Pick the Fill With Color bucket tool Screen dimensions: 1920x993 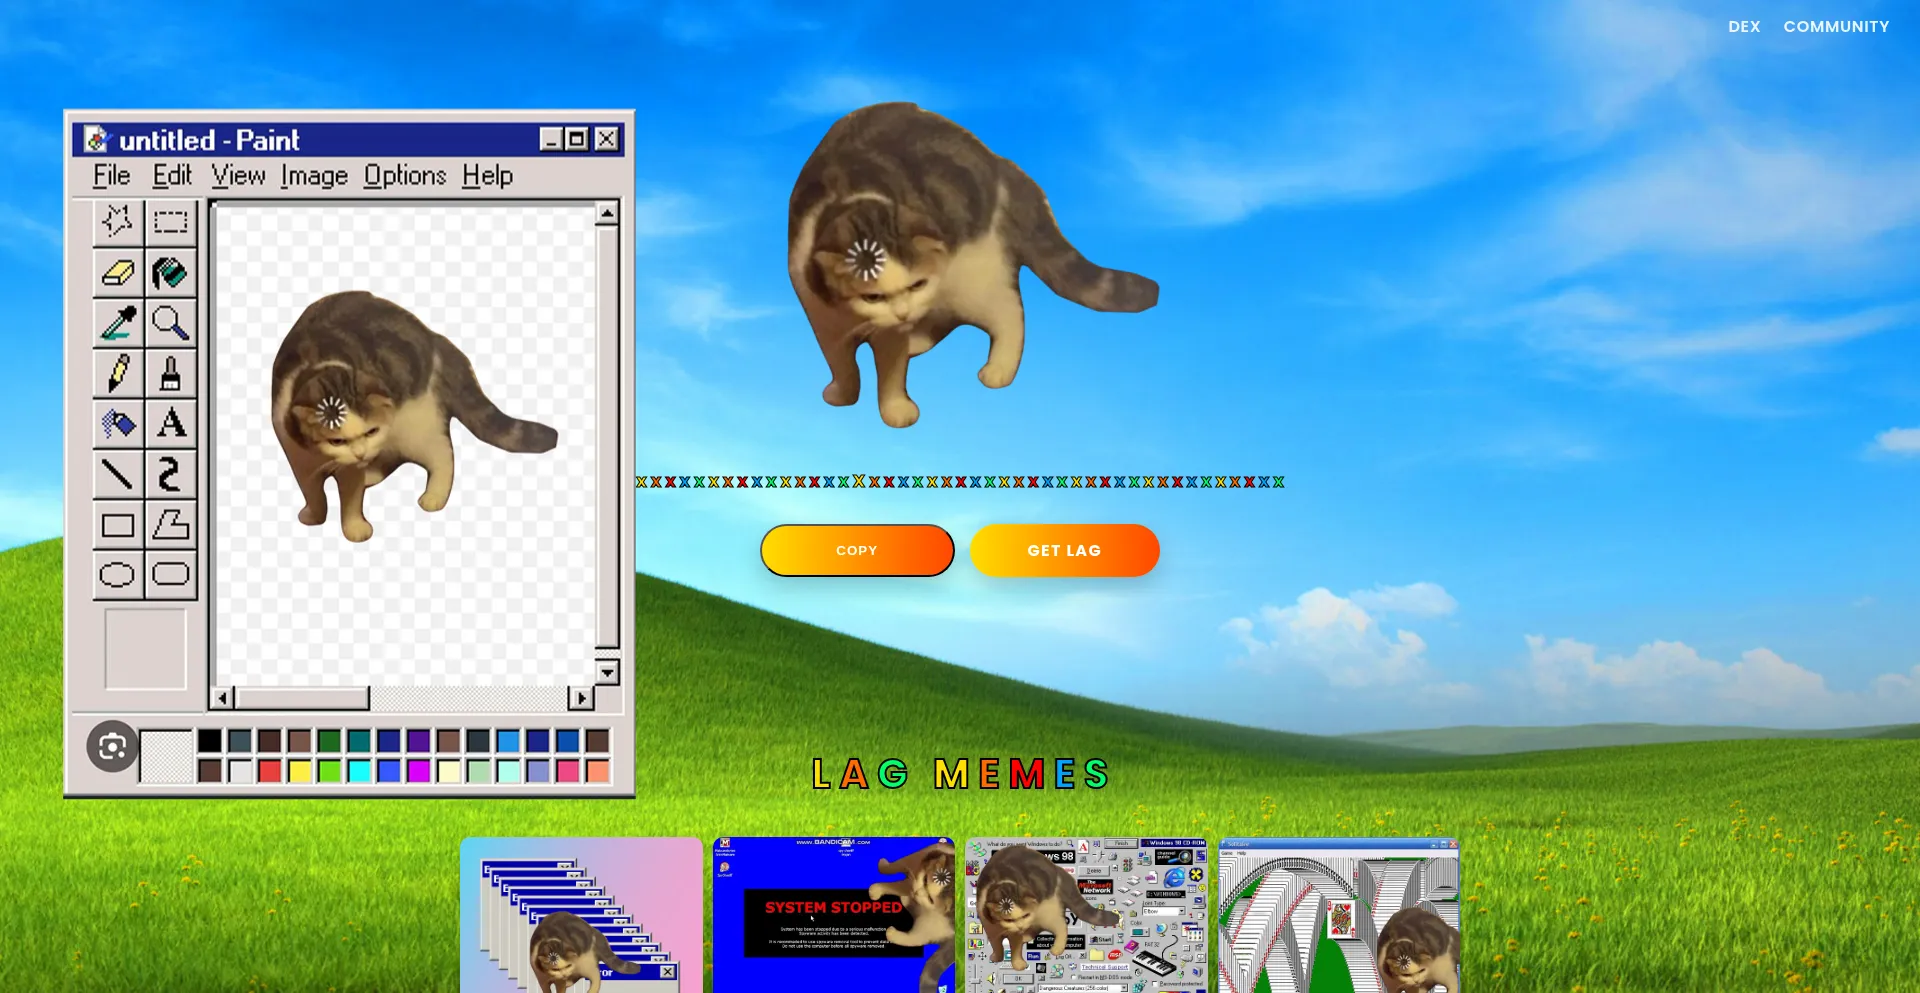pyautogui.click(x=171, y=273)
